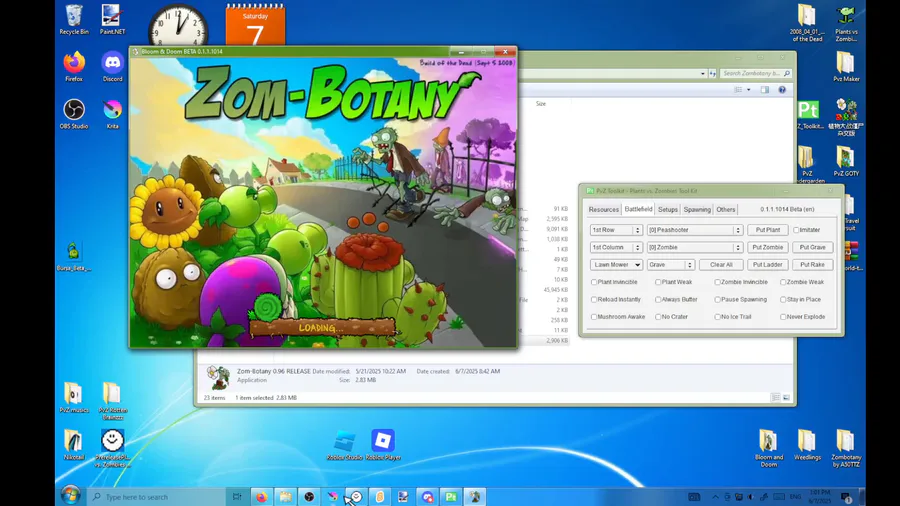Toggle the Explorer preview pane icon
Viewport: 900px width, 506px height.
pyautogui.click(x=765, y=89)
